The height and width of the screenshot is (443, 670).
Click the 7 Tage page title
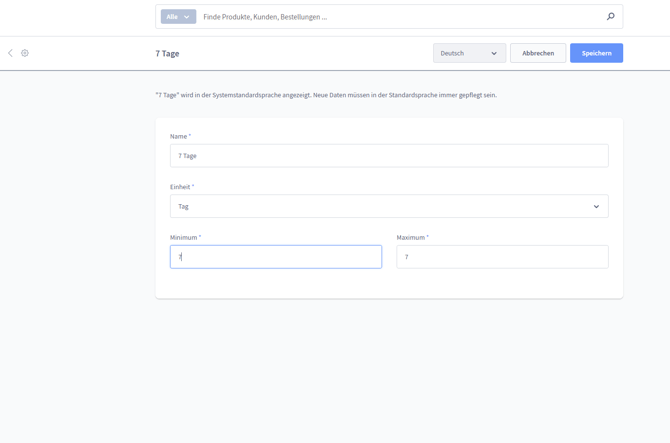tap(167, 53)
